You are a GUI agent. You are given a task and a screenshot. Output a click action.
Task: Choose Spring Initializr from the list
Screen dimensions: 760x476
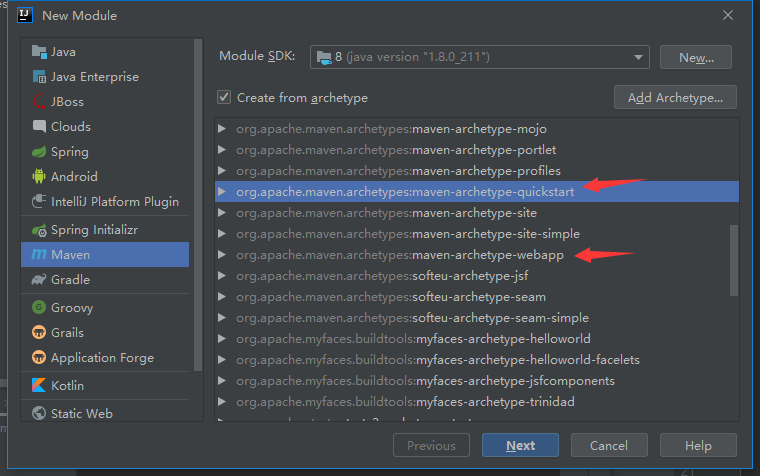[96, 230]
